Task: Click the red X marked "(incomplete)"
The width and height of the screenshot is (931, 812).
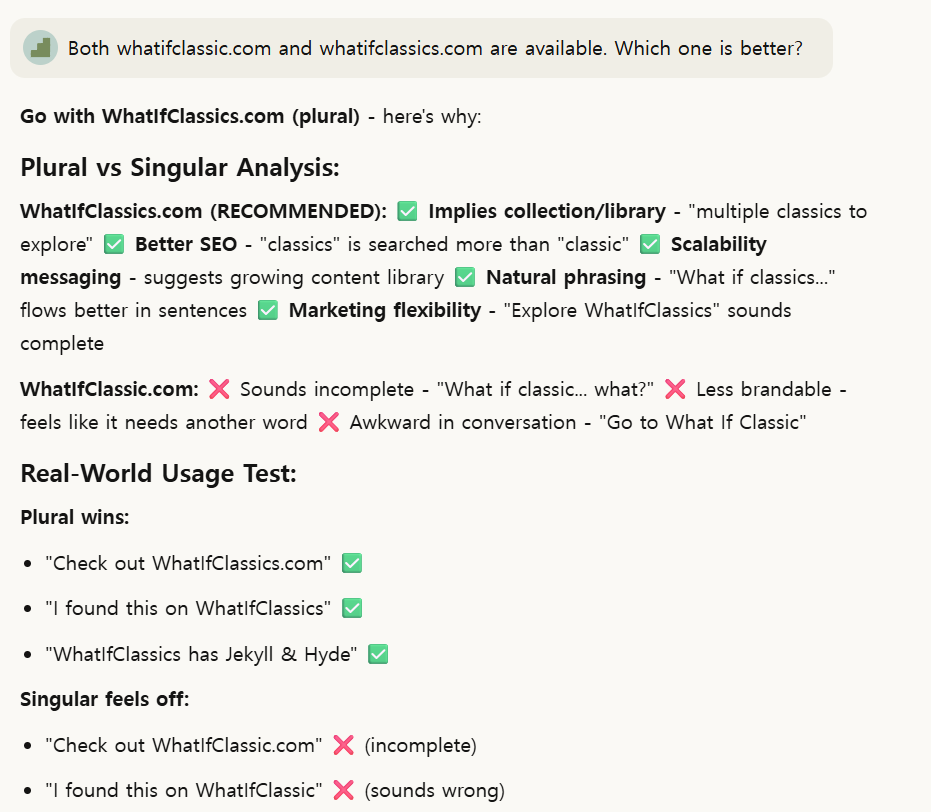Action: click(343, 745)
